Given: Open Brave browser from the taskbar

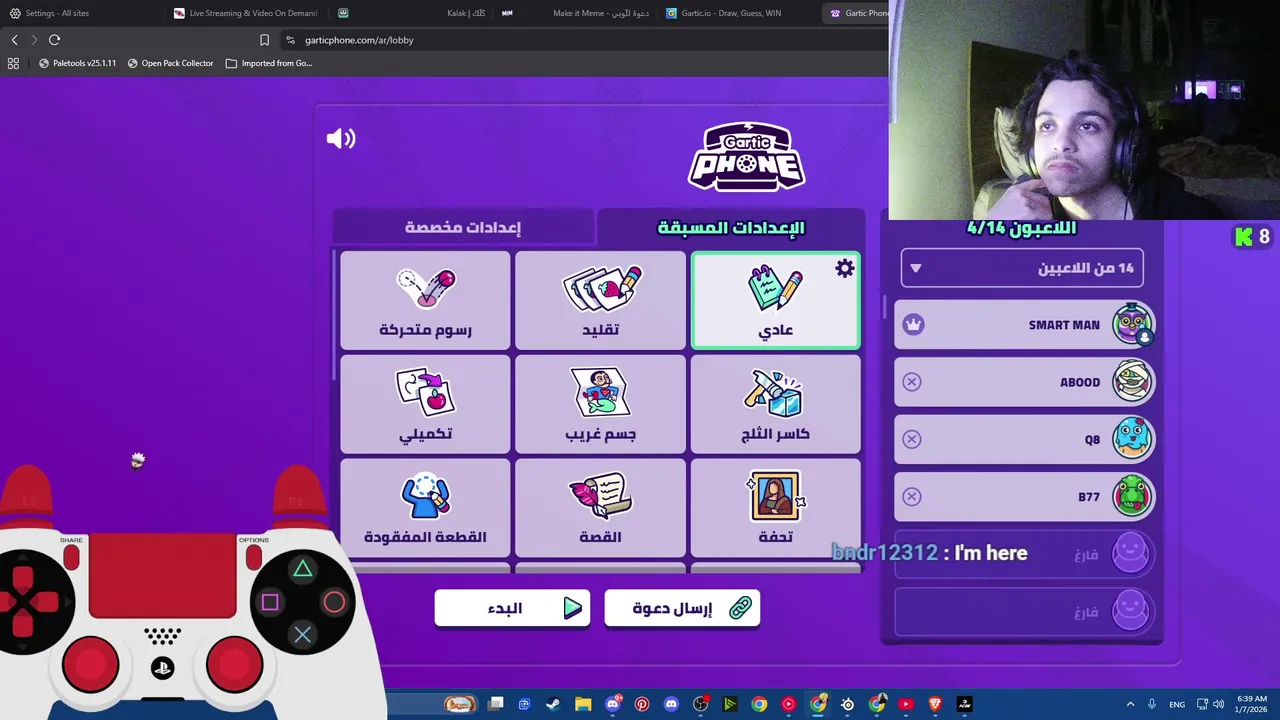Looking at the screenshot, I should point(935,704).
